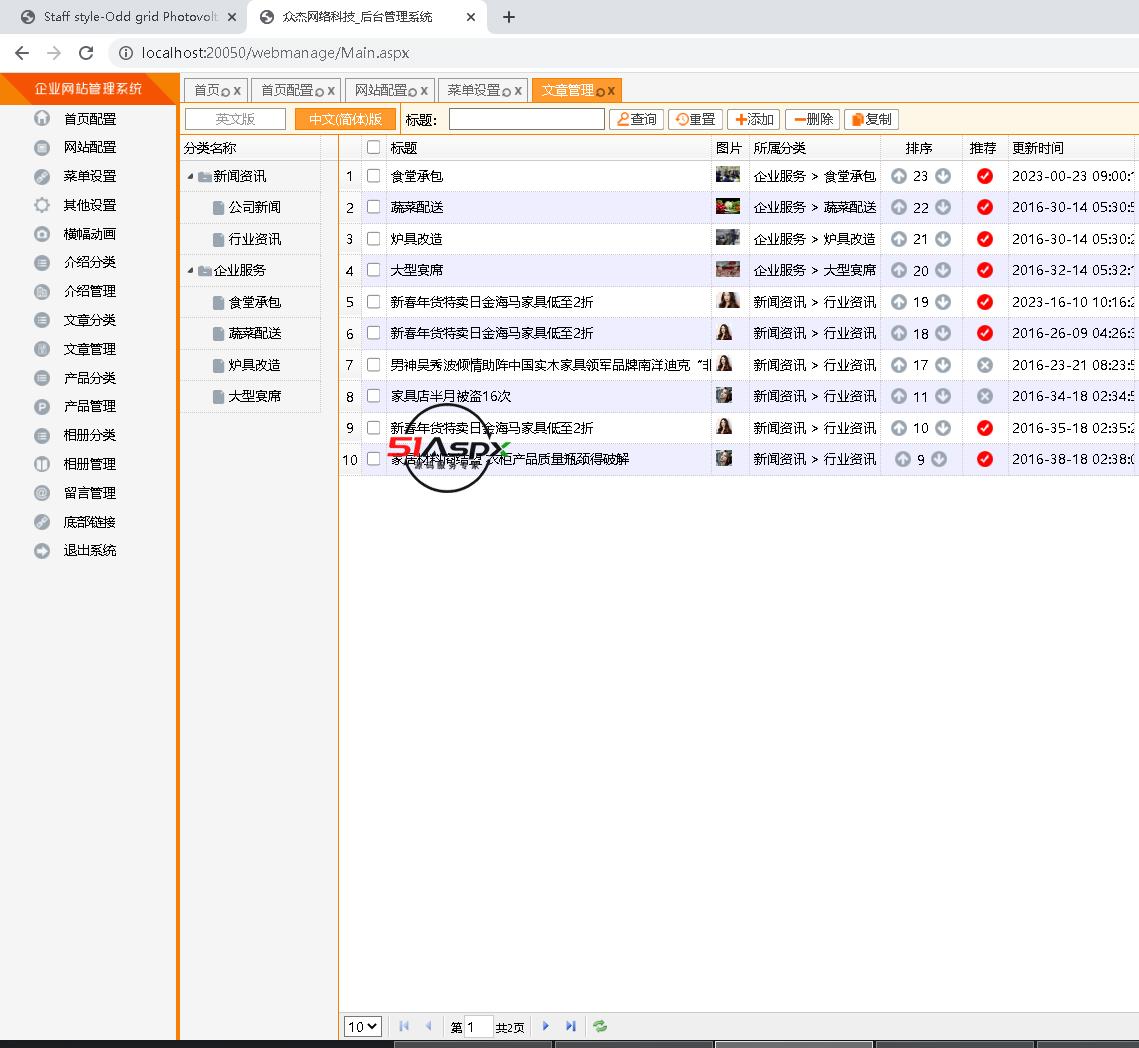Click the red recommended checkmark in row 3

pos(985,239)
